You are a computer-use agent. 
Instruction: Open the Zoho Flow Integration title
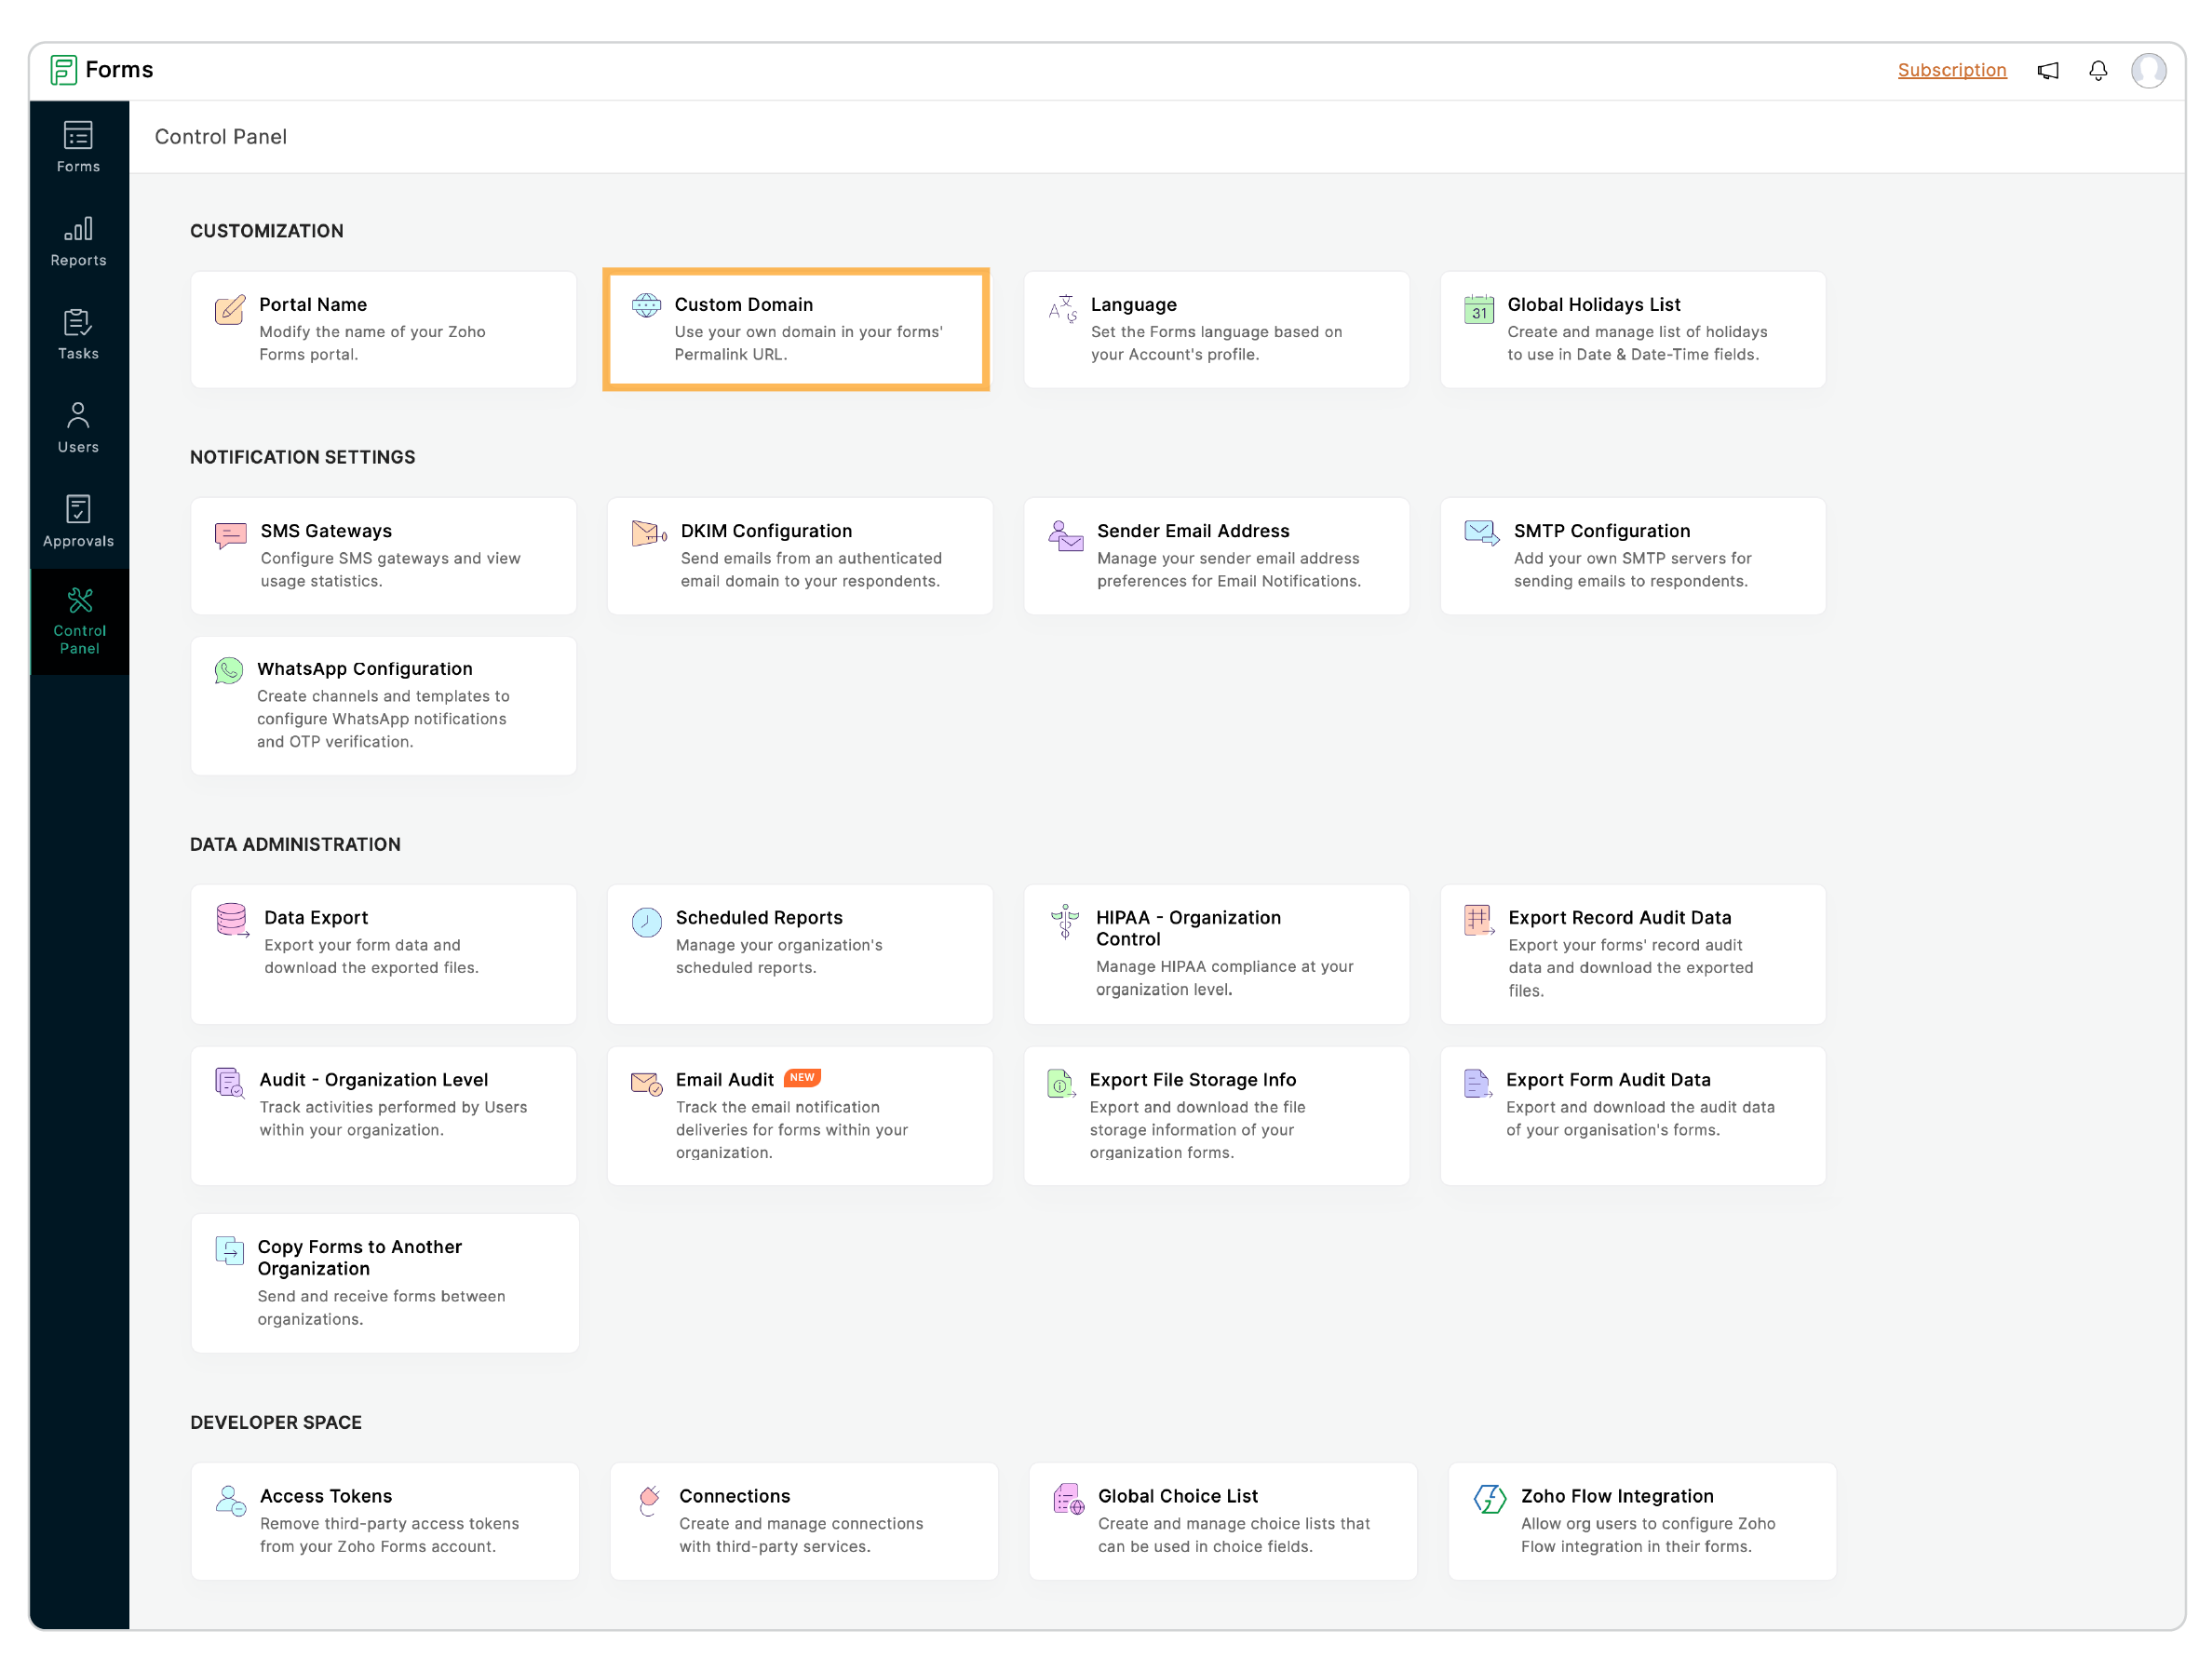coord(1616,1495)
